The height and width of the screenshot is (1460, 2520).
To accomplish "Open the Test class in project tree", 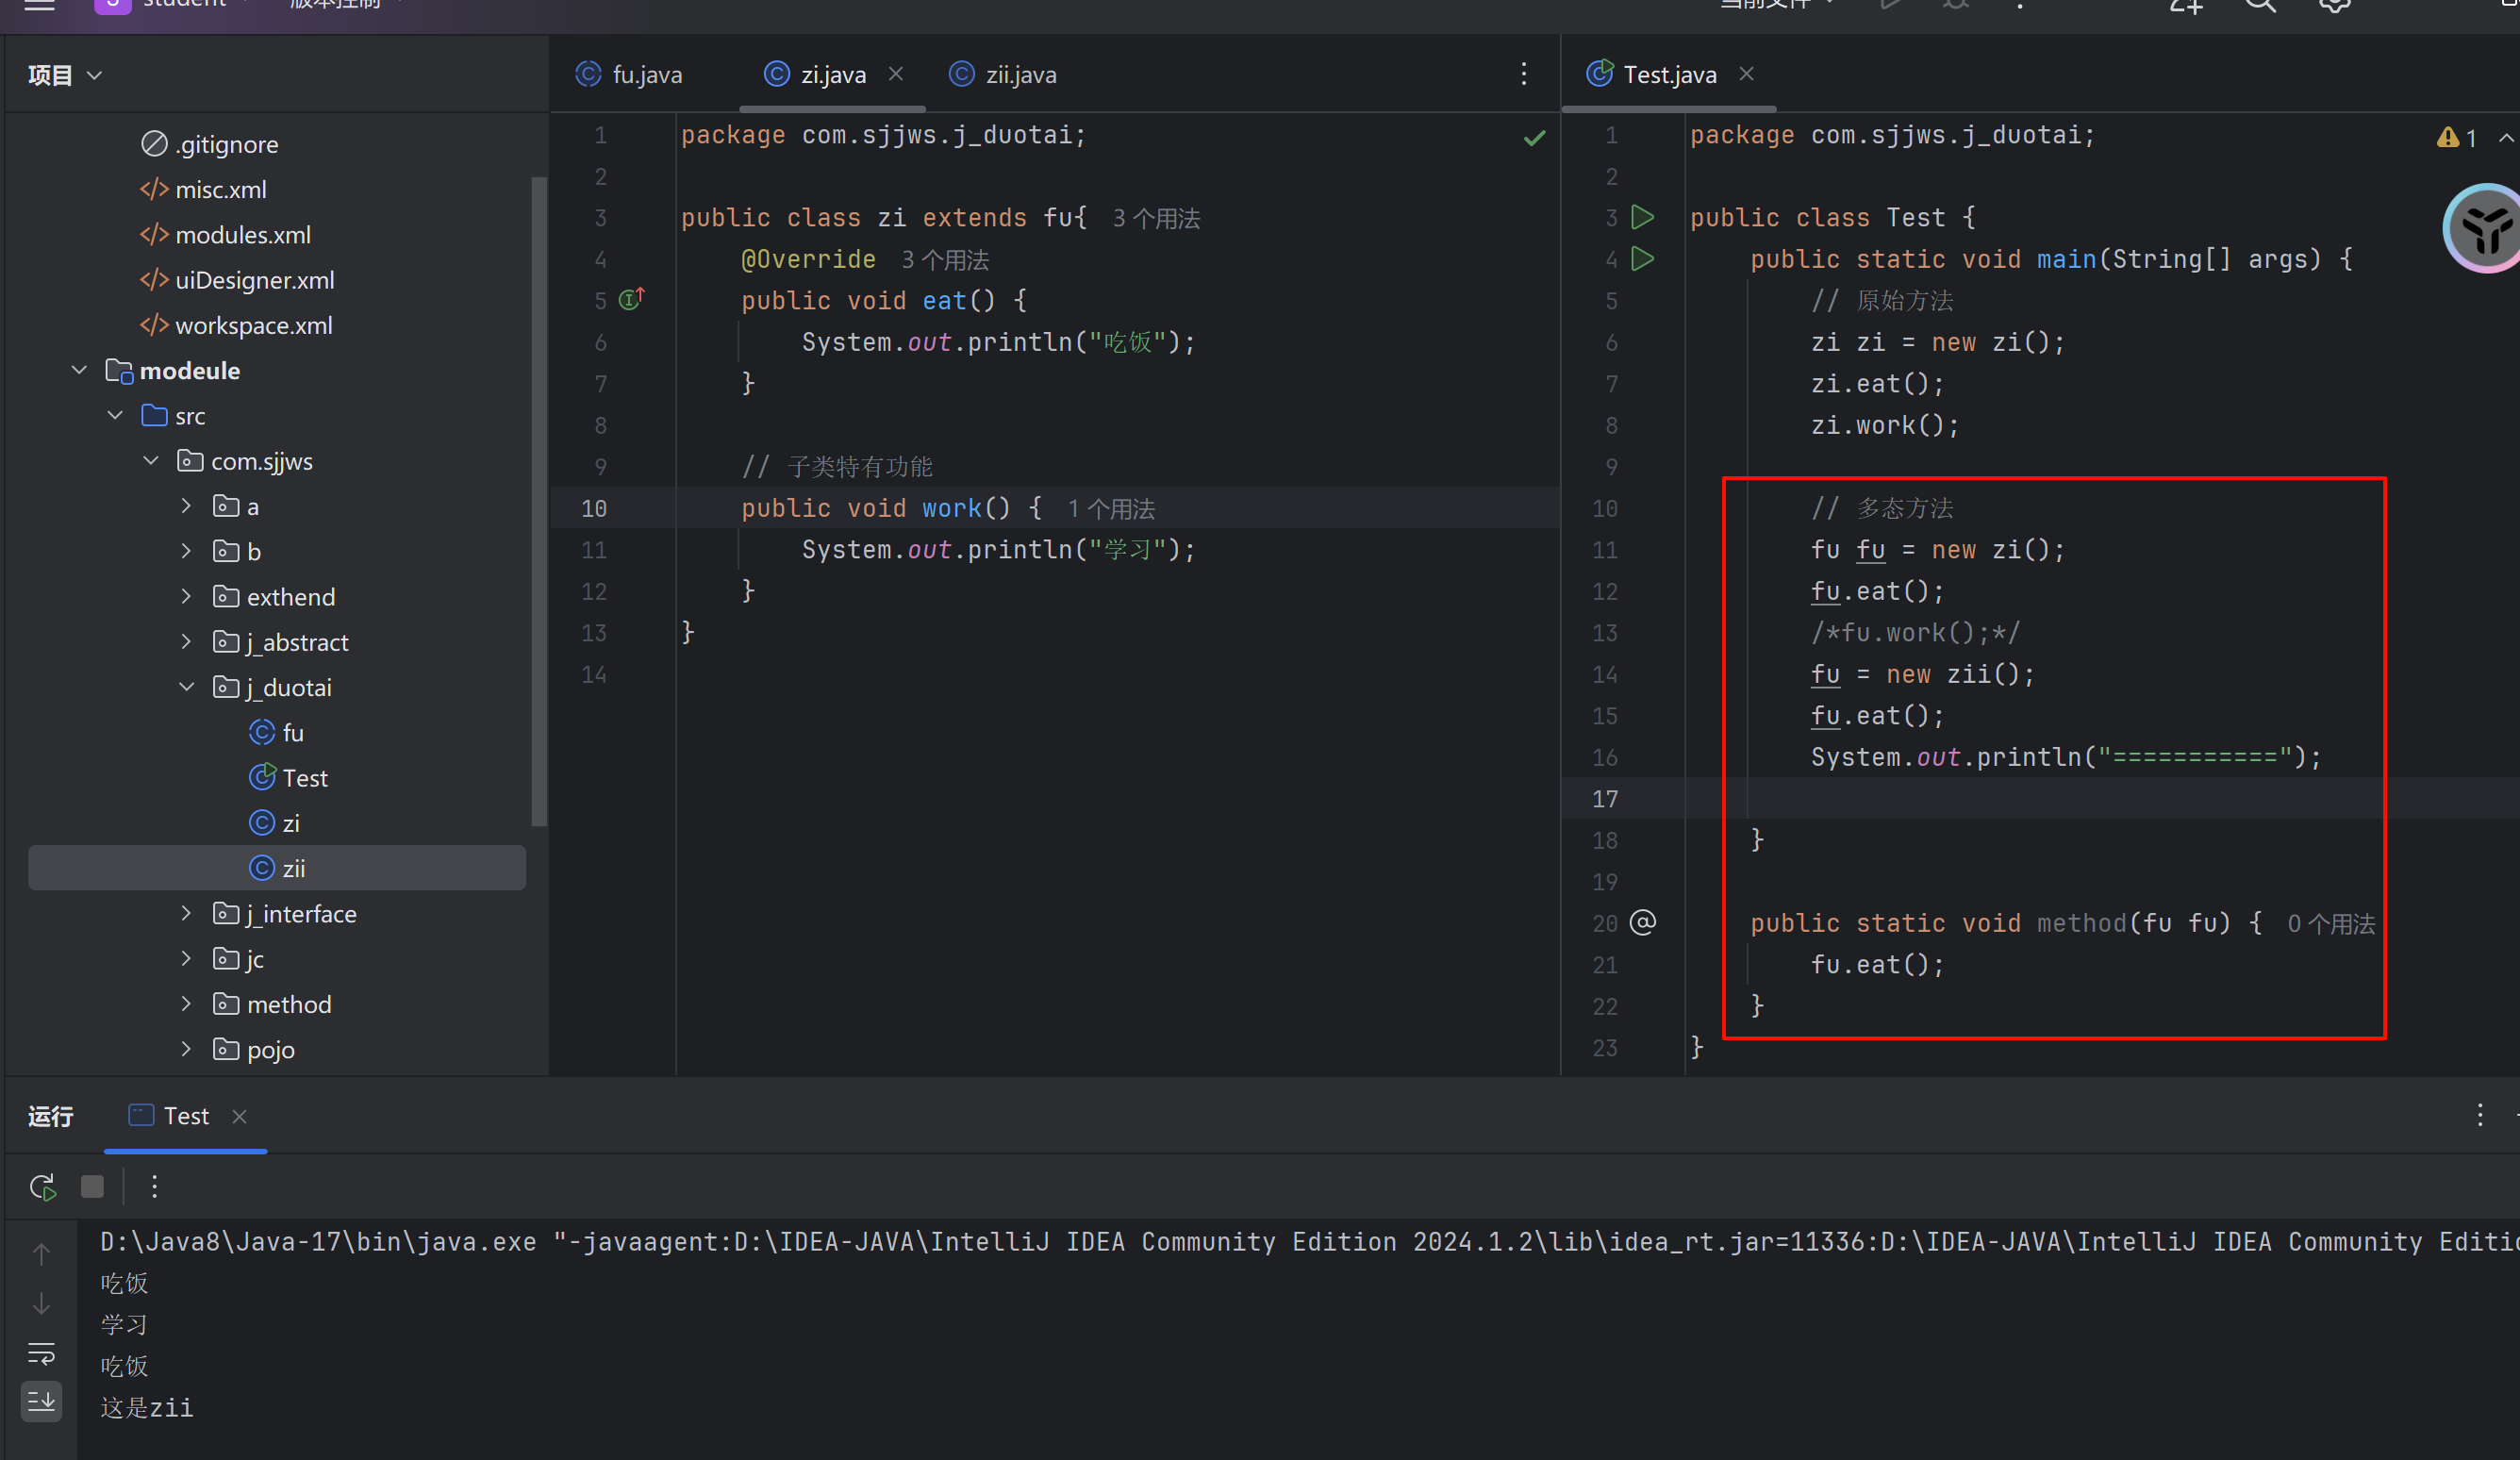I will pyautogui.click(x=304, y=778).
